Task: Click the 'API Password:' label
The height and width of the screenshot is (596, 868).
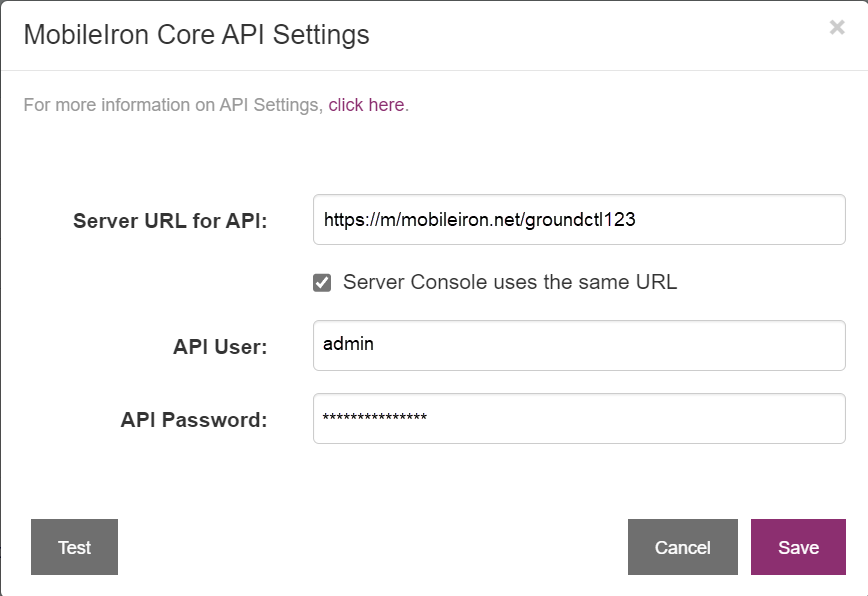Action: pyautogui.click(x=194, y=420)
